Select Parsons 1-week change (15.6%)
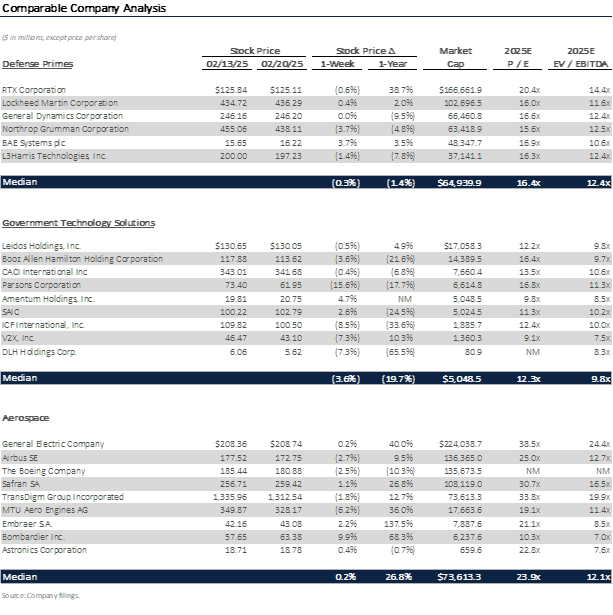Image resolution: width=613 pixels, height=615 pixels. point(345,285)
